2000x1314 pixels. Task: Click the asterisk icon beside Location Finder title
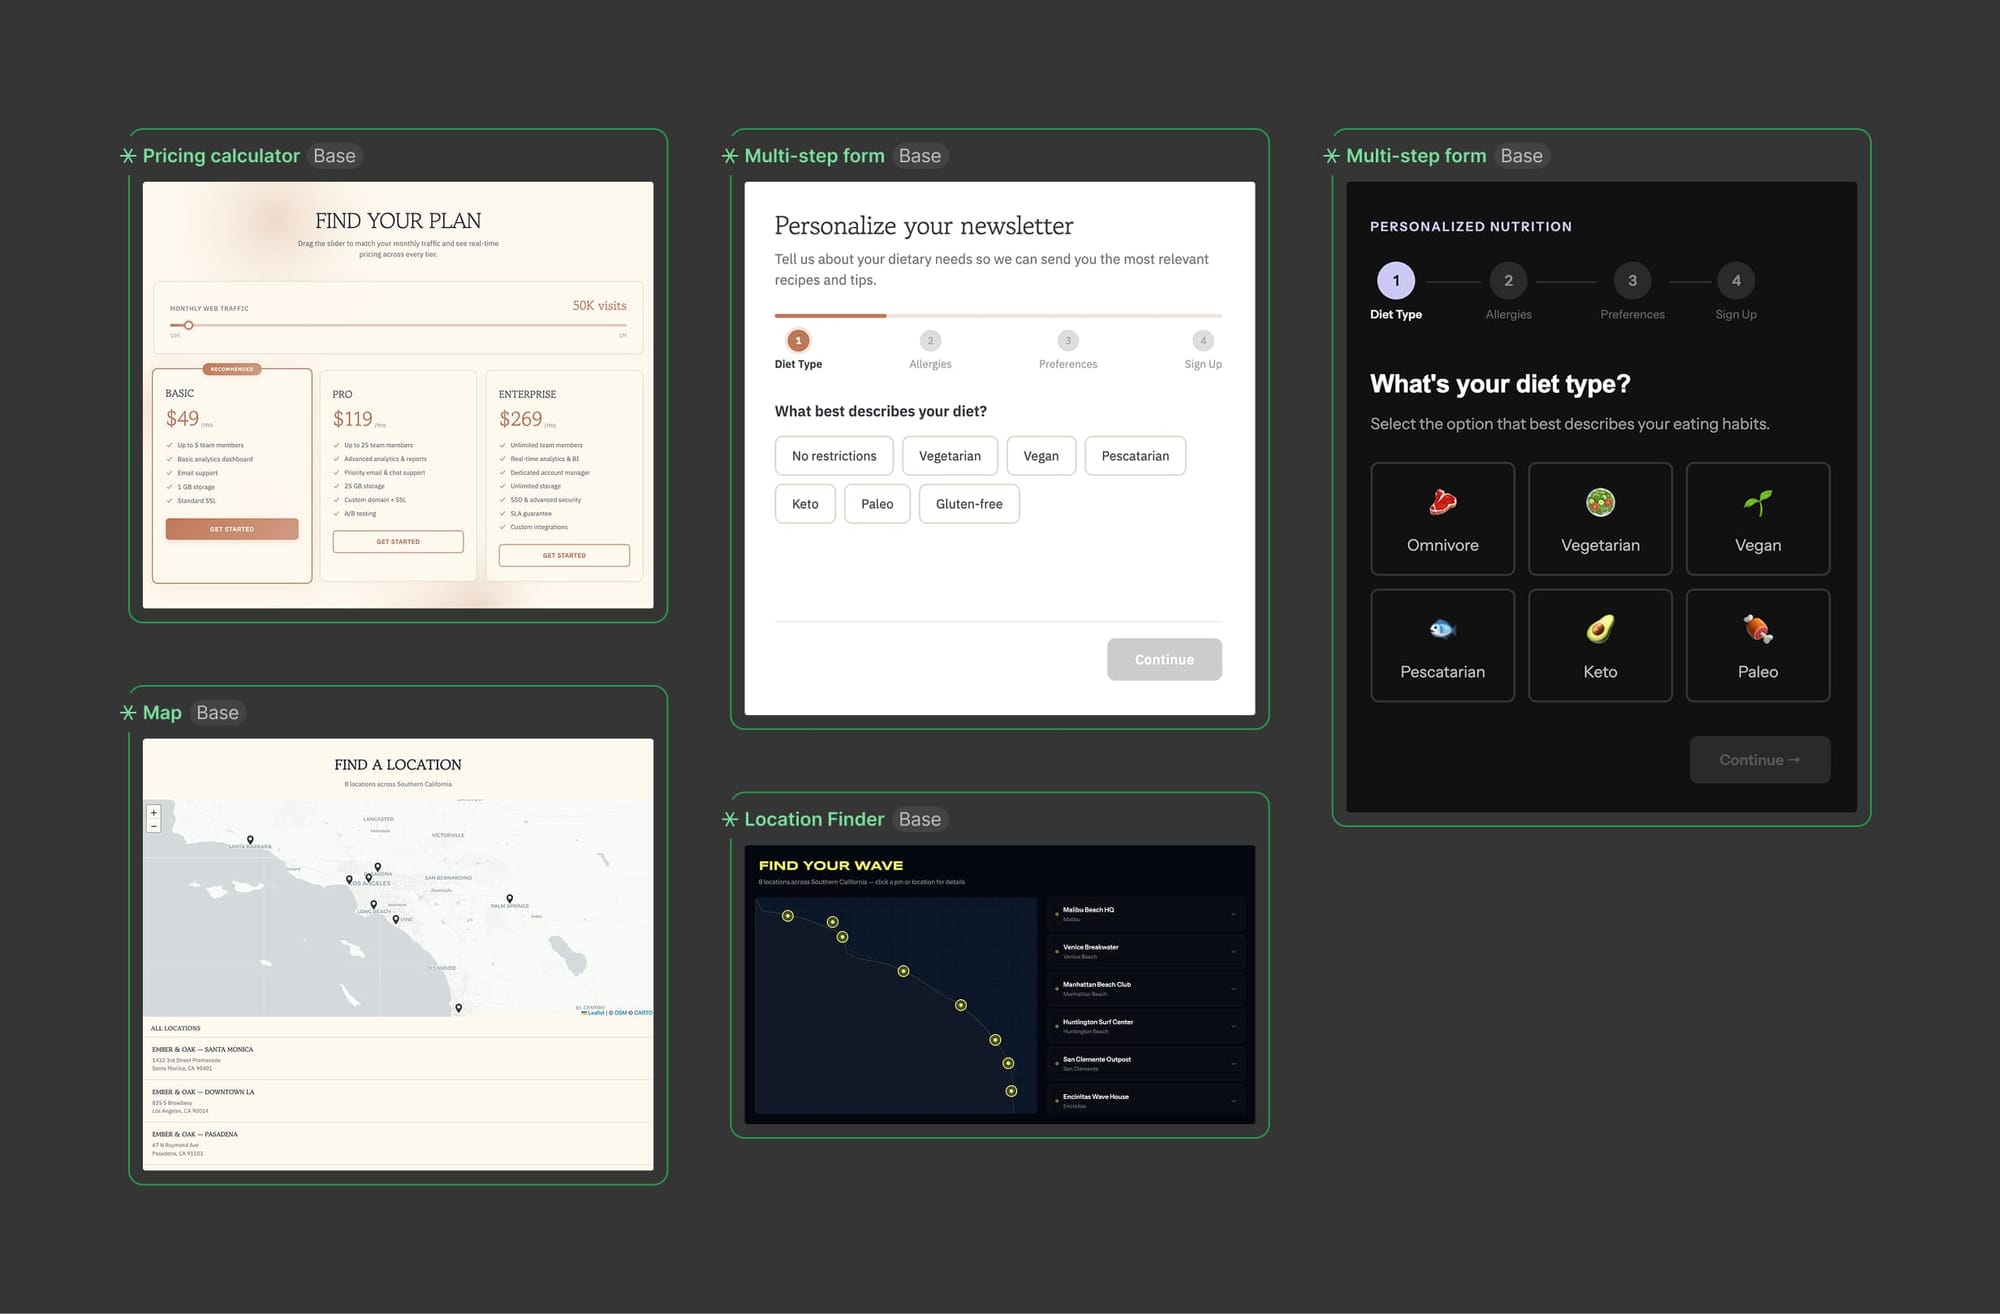pyautogui.click(x=730, y=820)
